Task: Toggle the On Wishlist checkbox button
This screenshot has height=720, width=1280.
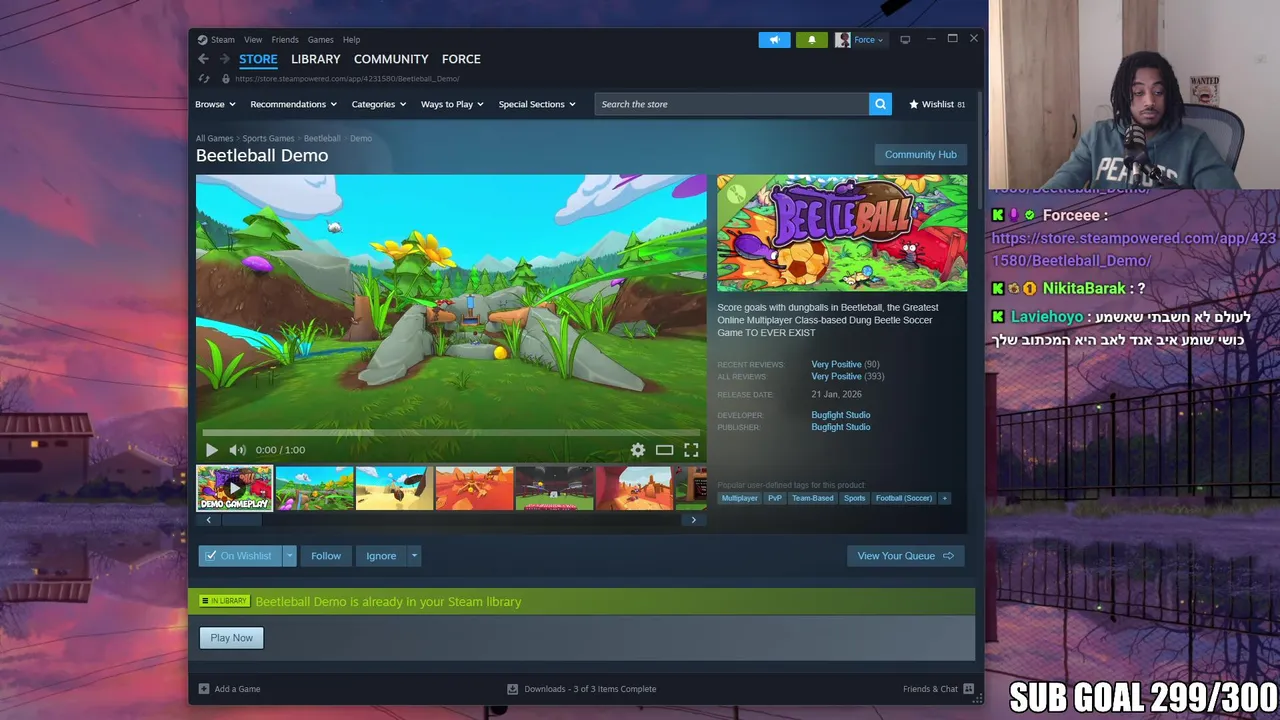Action: point(240,556)
